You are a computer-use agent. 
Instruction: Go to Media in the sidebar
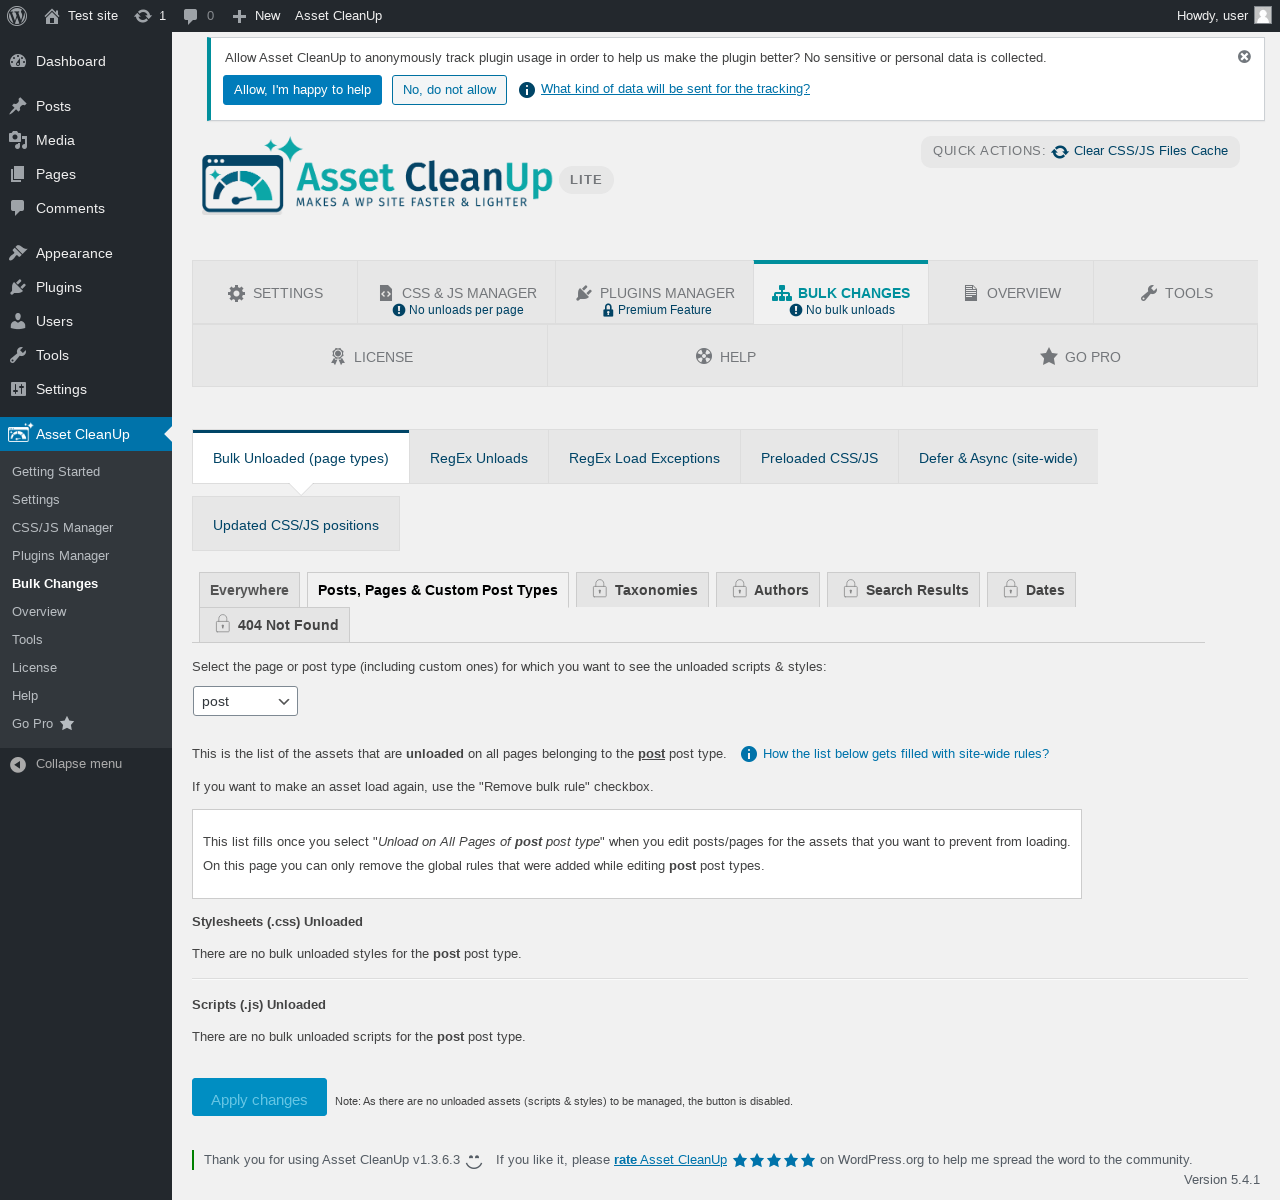pyautogui.click(x=86, y=140)
